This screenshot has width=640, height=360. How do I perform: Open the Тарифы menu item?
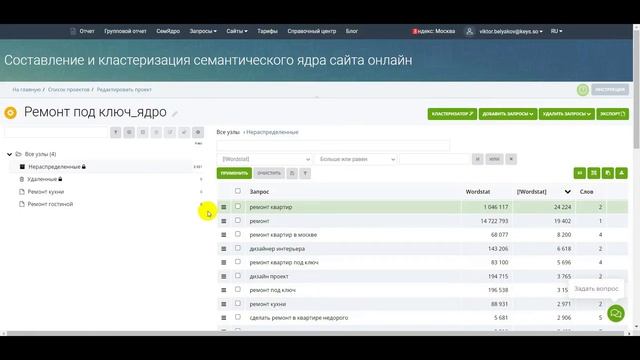pos(267,31)
